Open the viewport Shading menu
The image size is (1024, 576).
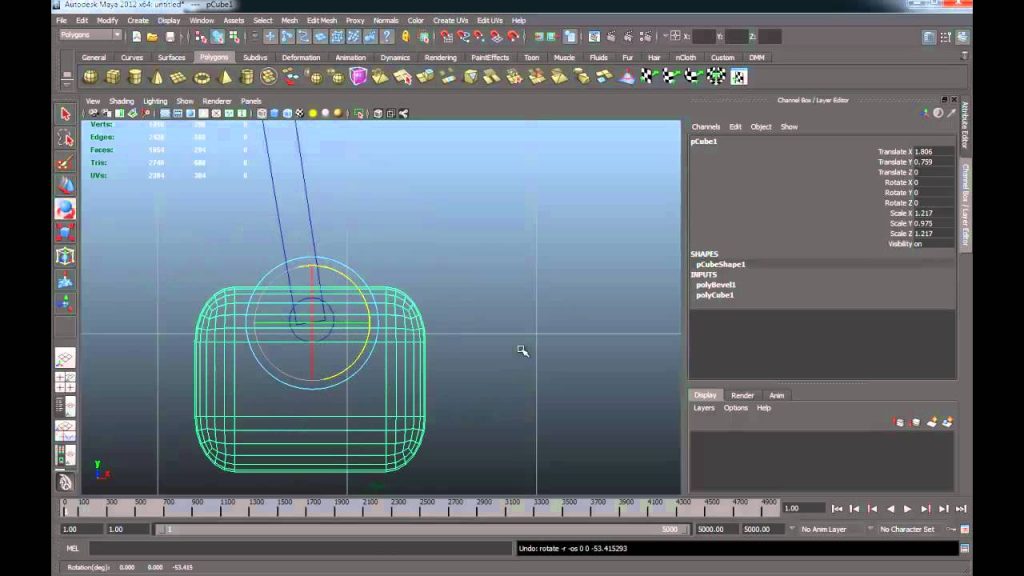point(121,101)
